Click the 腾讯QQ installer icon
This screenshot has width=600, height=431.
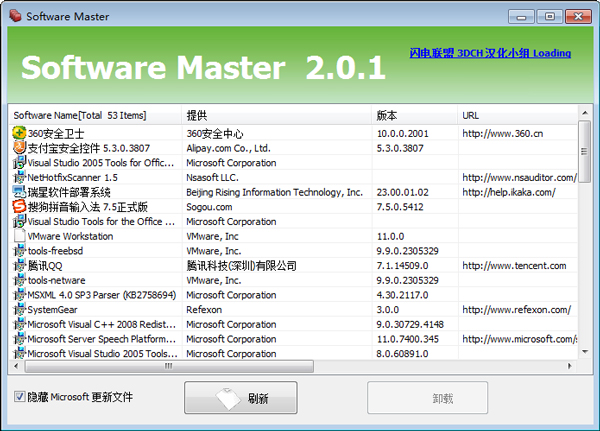tap(19, 265)
